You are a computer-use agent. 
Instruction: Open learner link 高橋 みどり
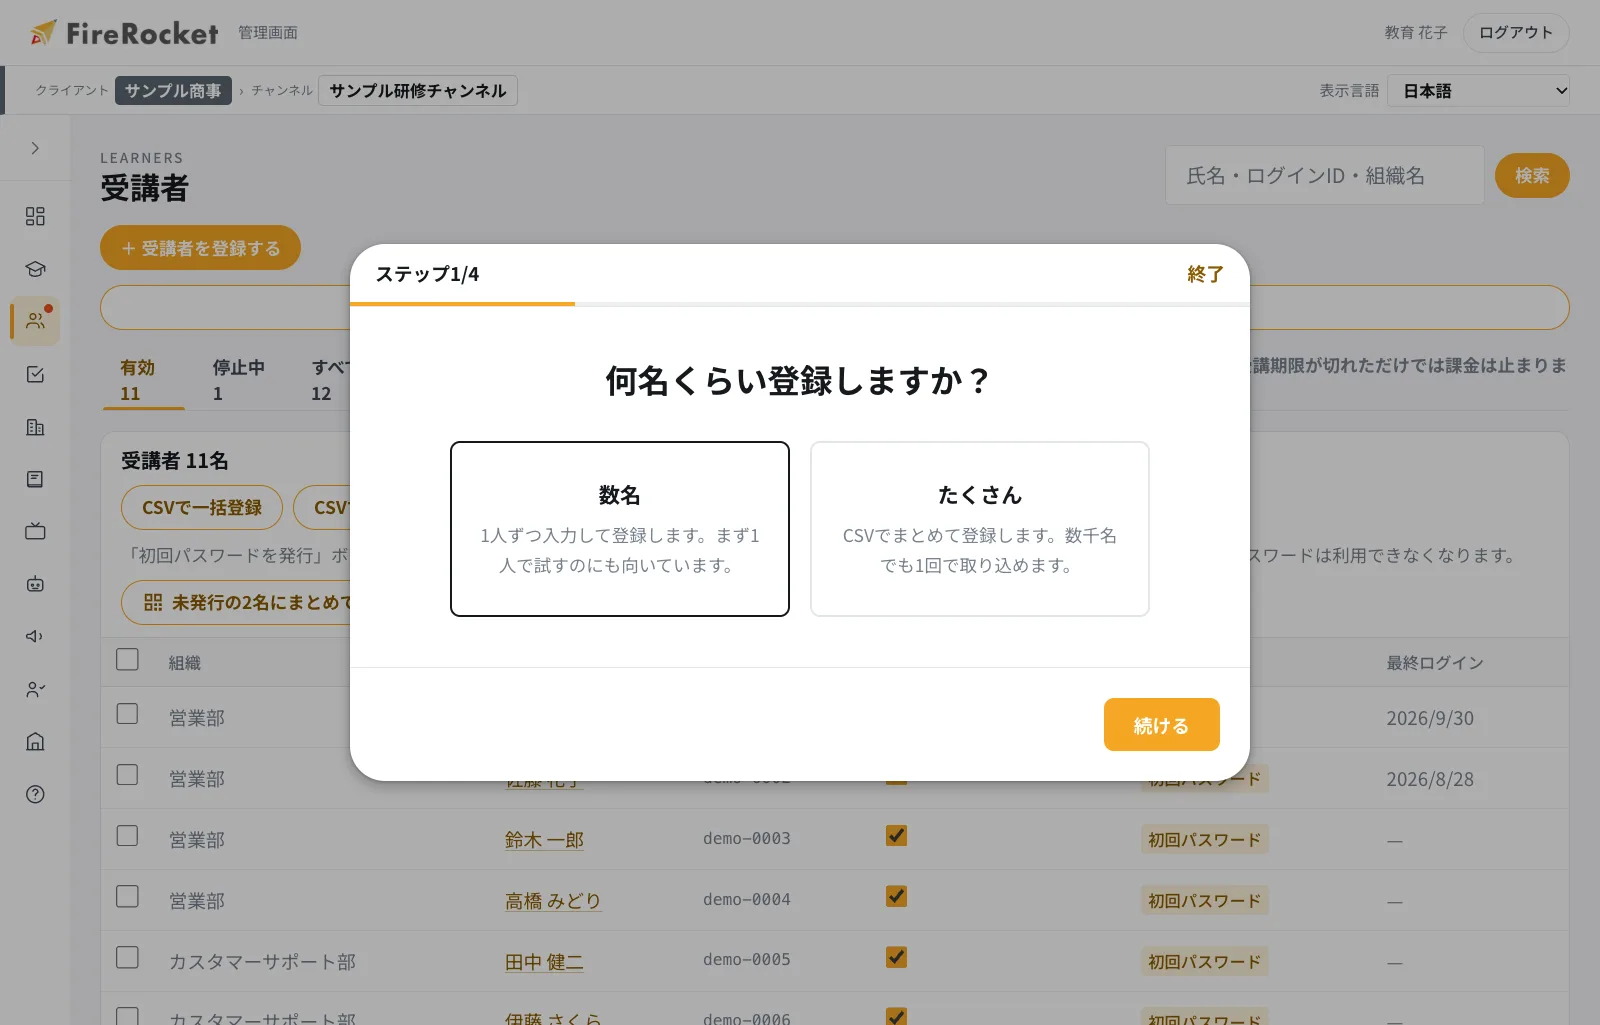point(553,901)
